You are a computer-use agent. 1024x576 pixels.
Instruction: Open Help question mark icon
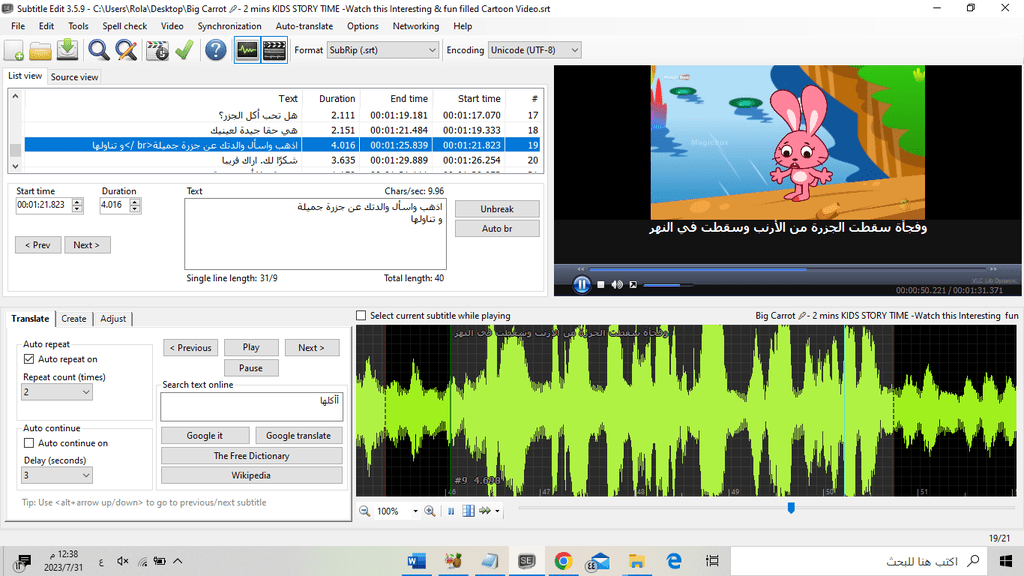click(x=216, y=50)
